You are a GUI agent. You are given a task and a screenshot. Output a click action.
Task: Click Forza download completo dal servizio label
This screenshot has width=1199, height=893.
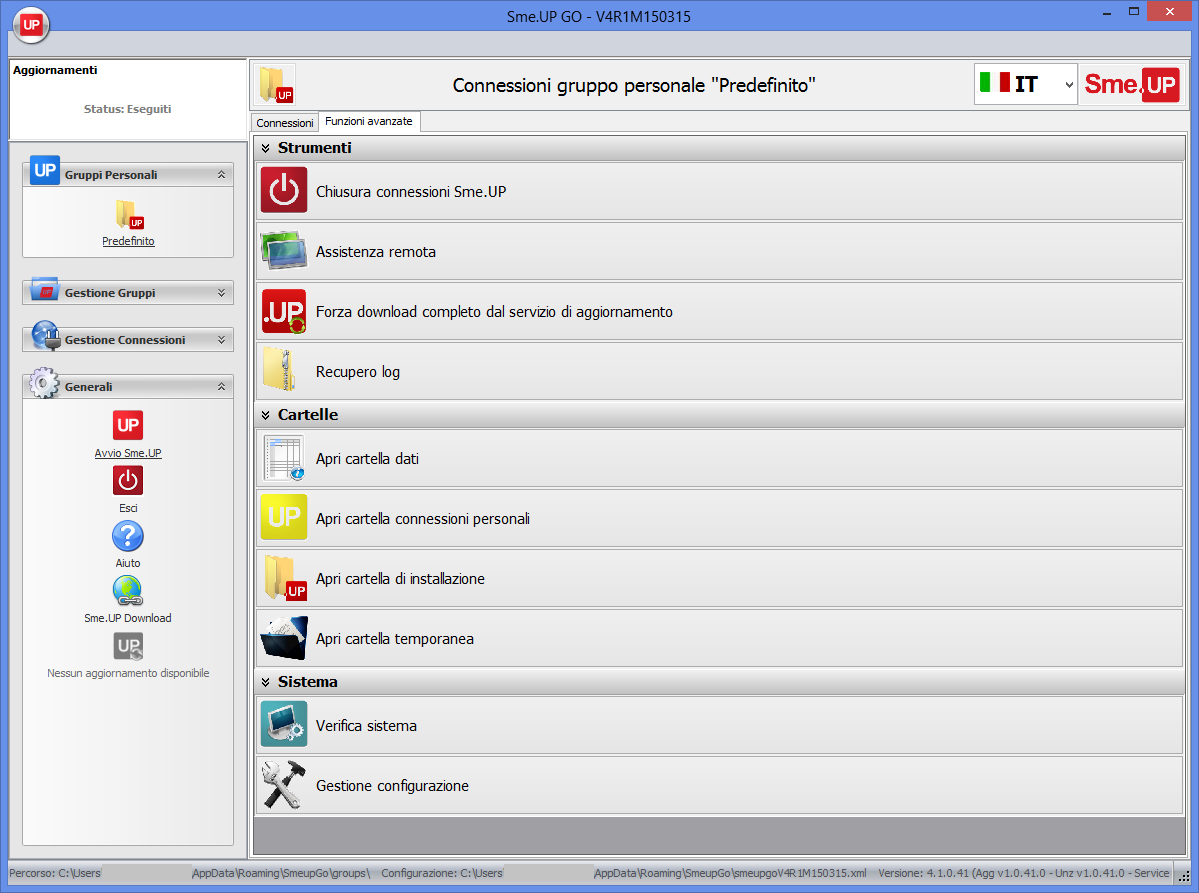point(494,311)
